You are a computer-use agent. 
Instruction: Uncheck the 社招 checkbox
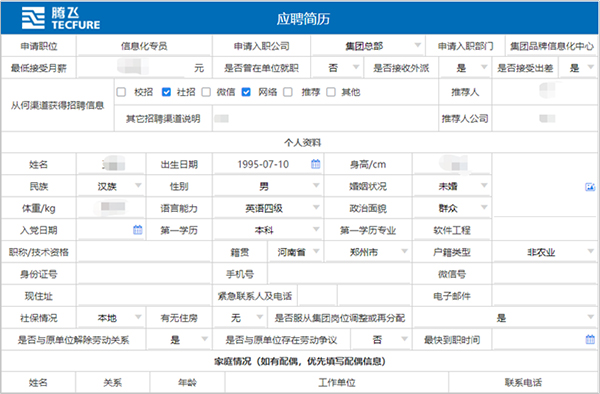tap(166, 92)
